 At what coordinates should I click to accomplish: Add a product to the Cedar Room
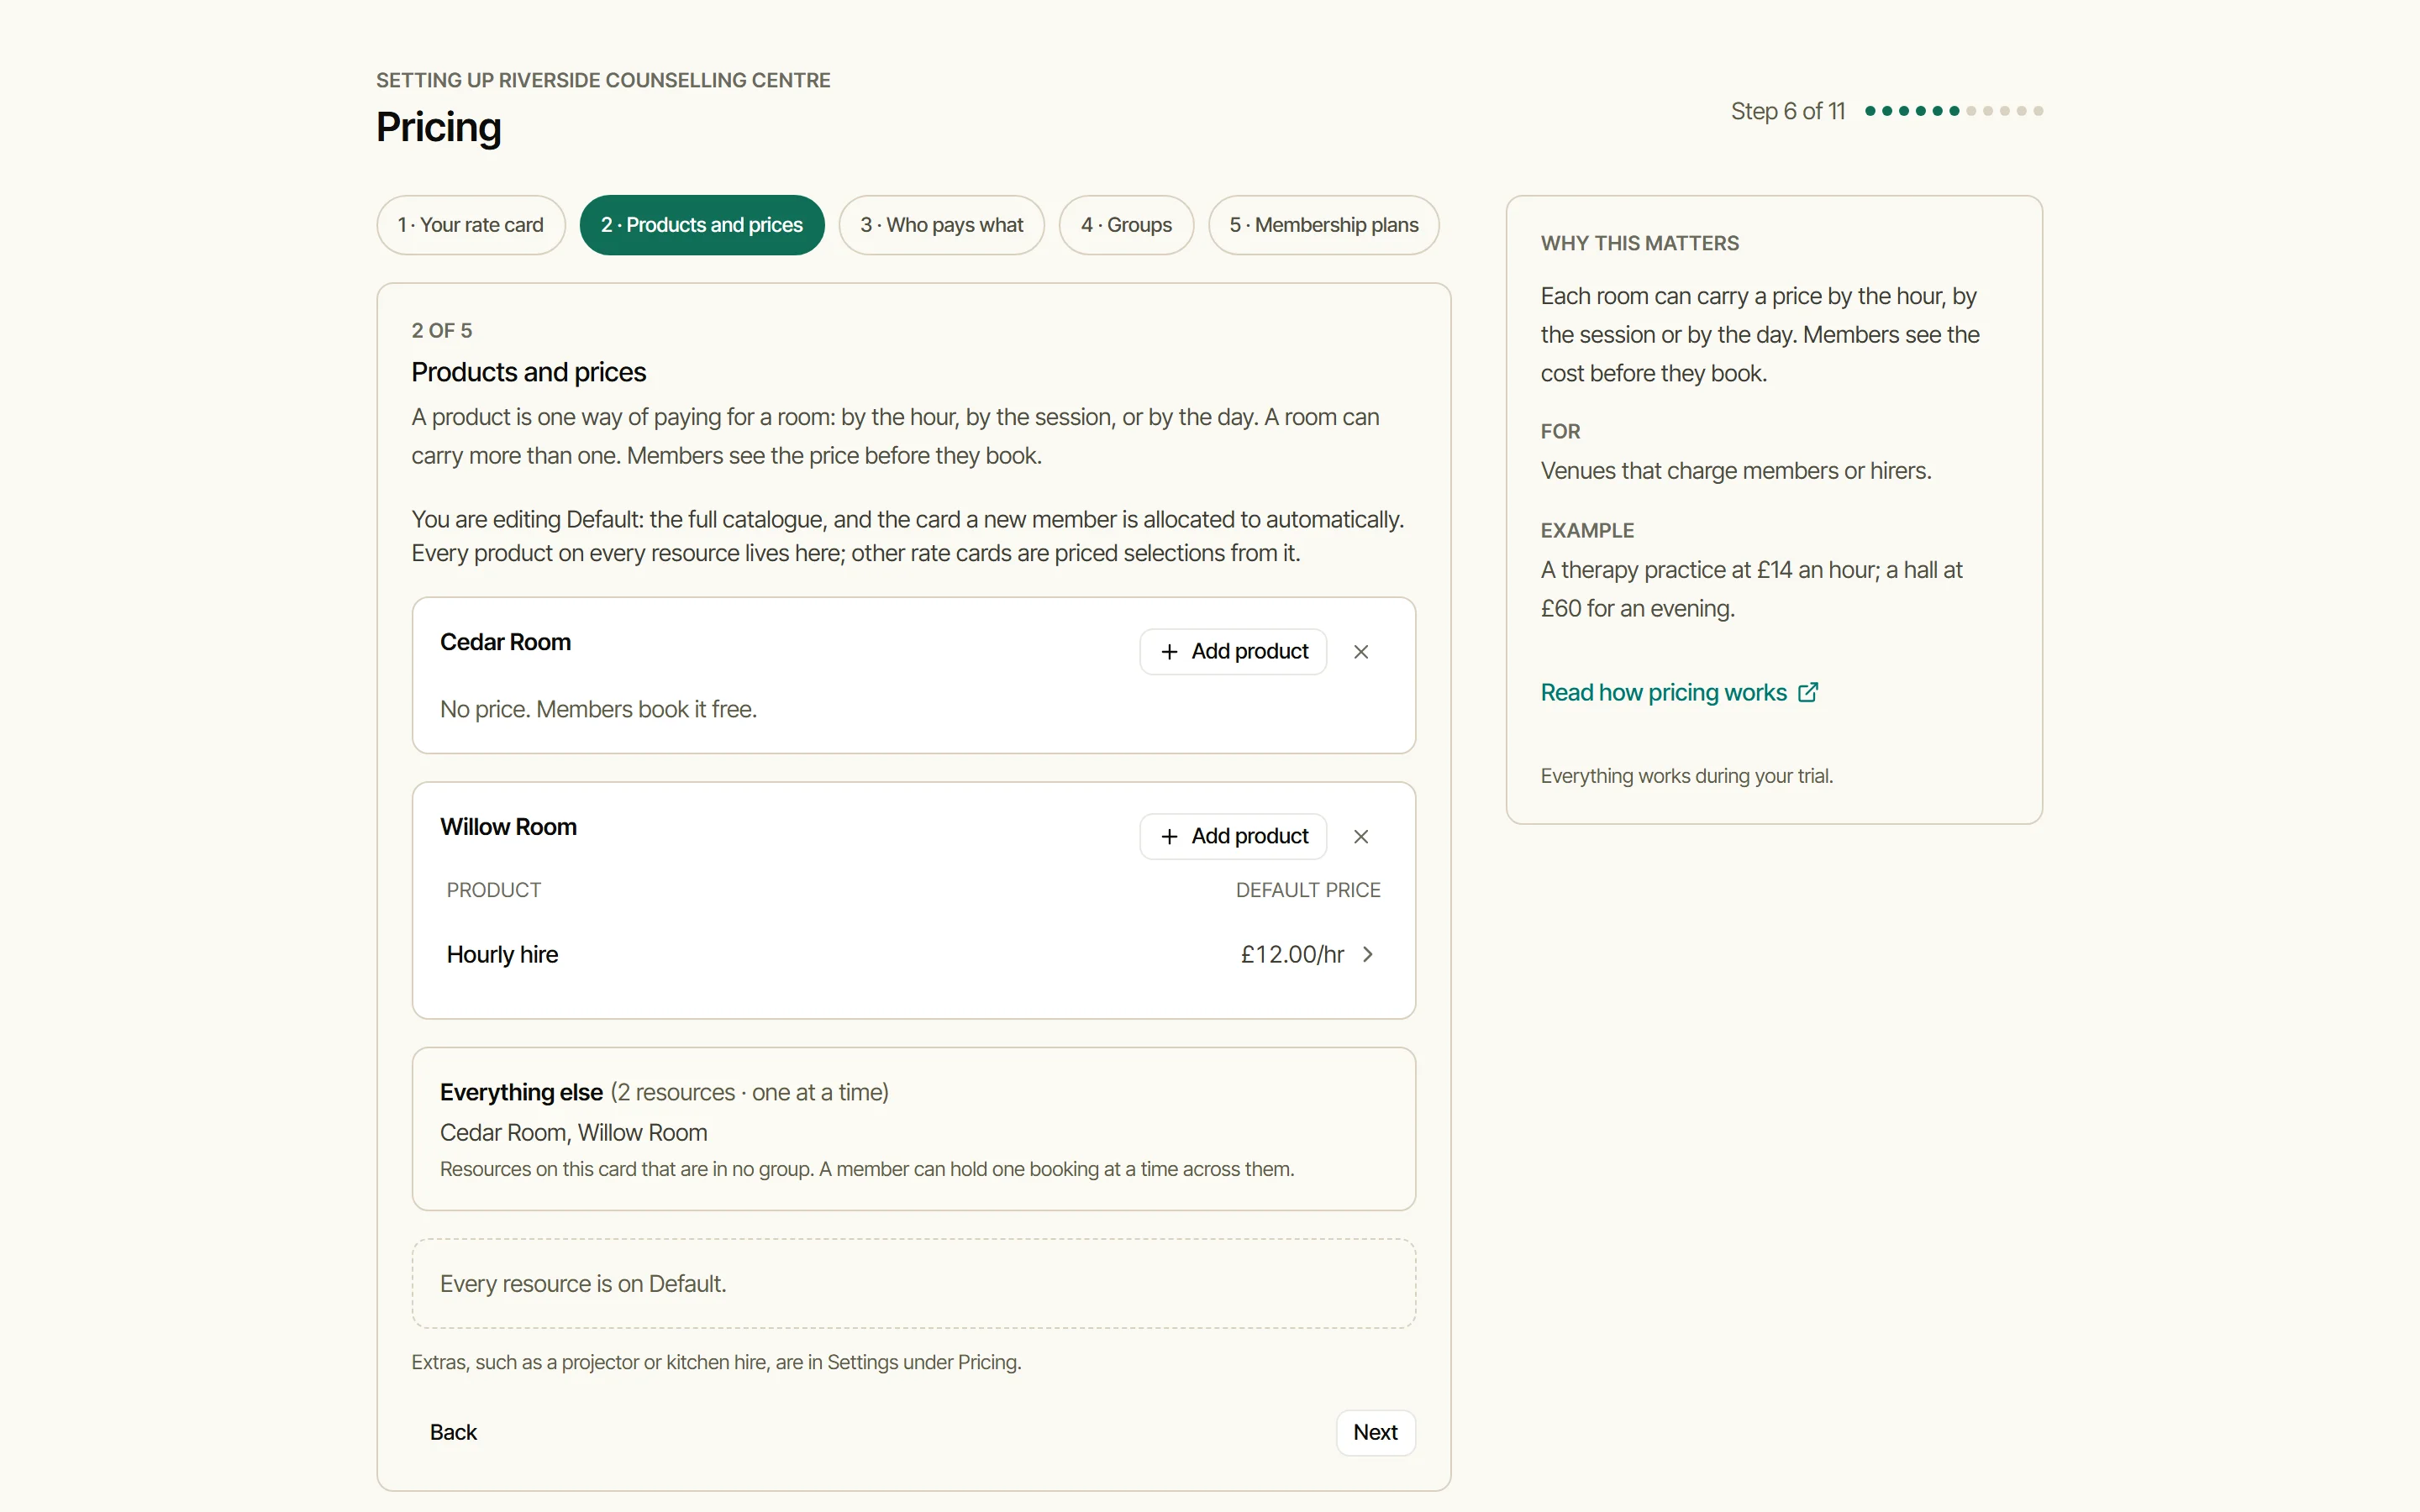coord(1233,652)
